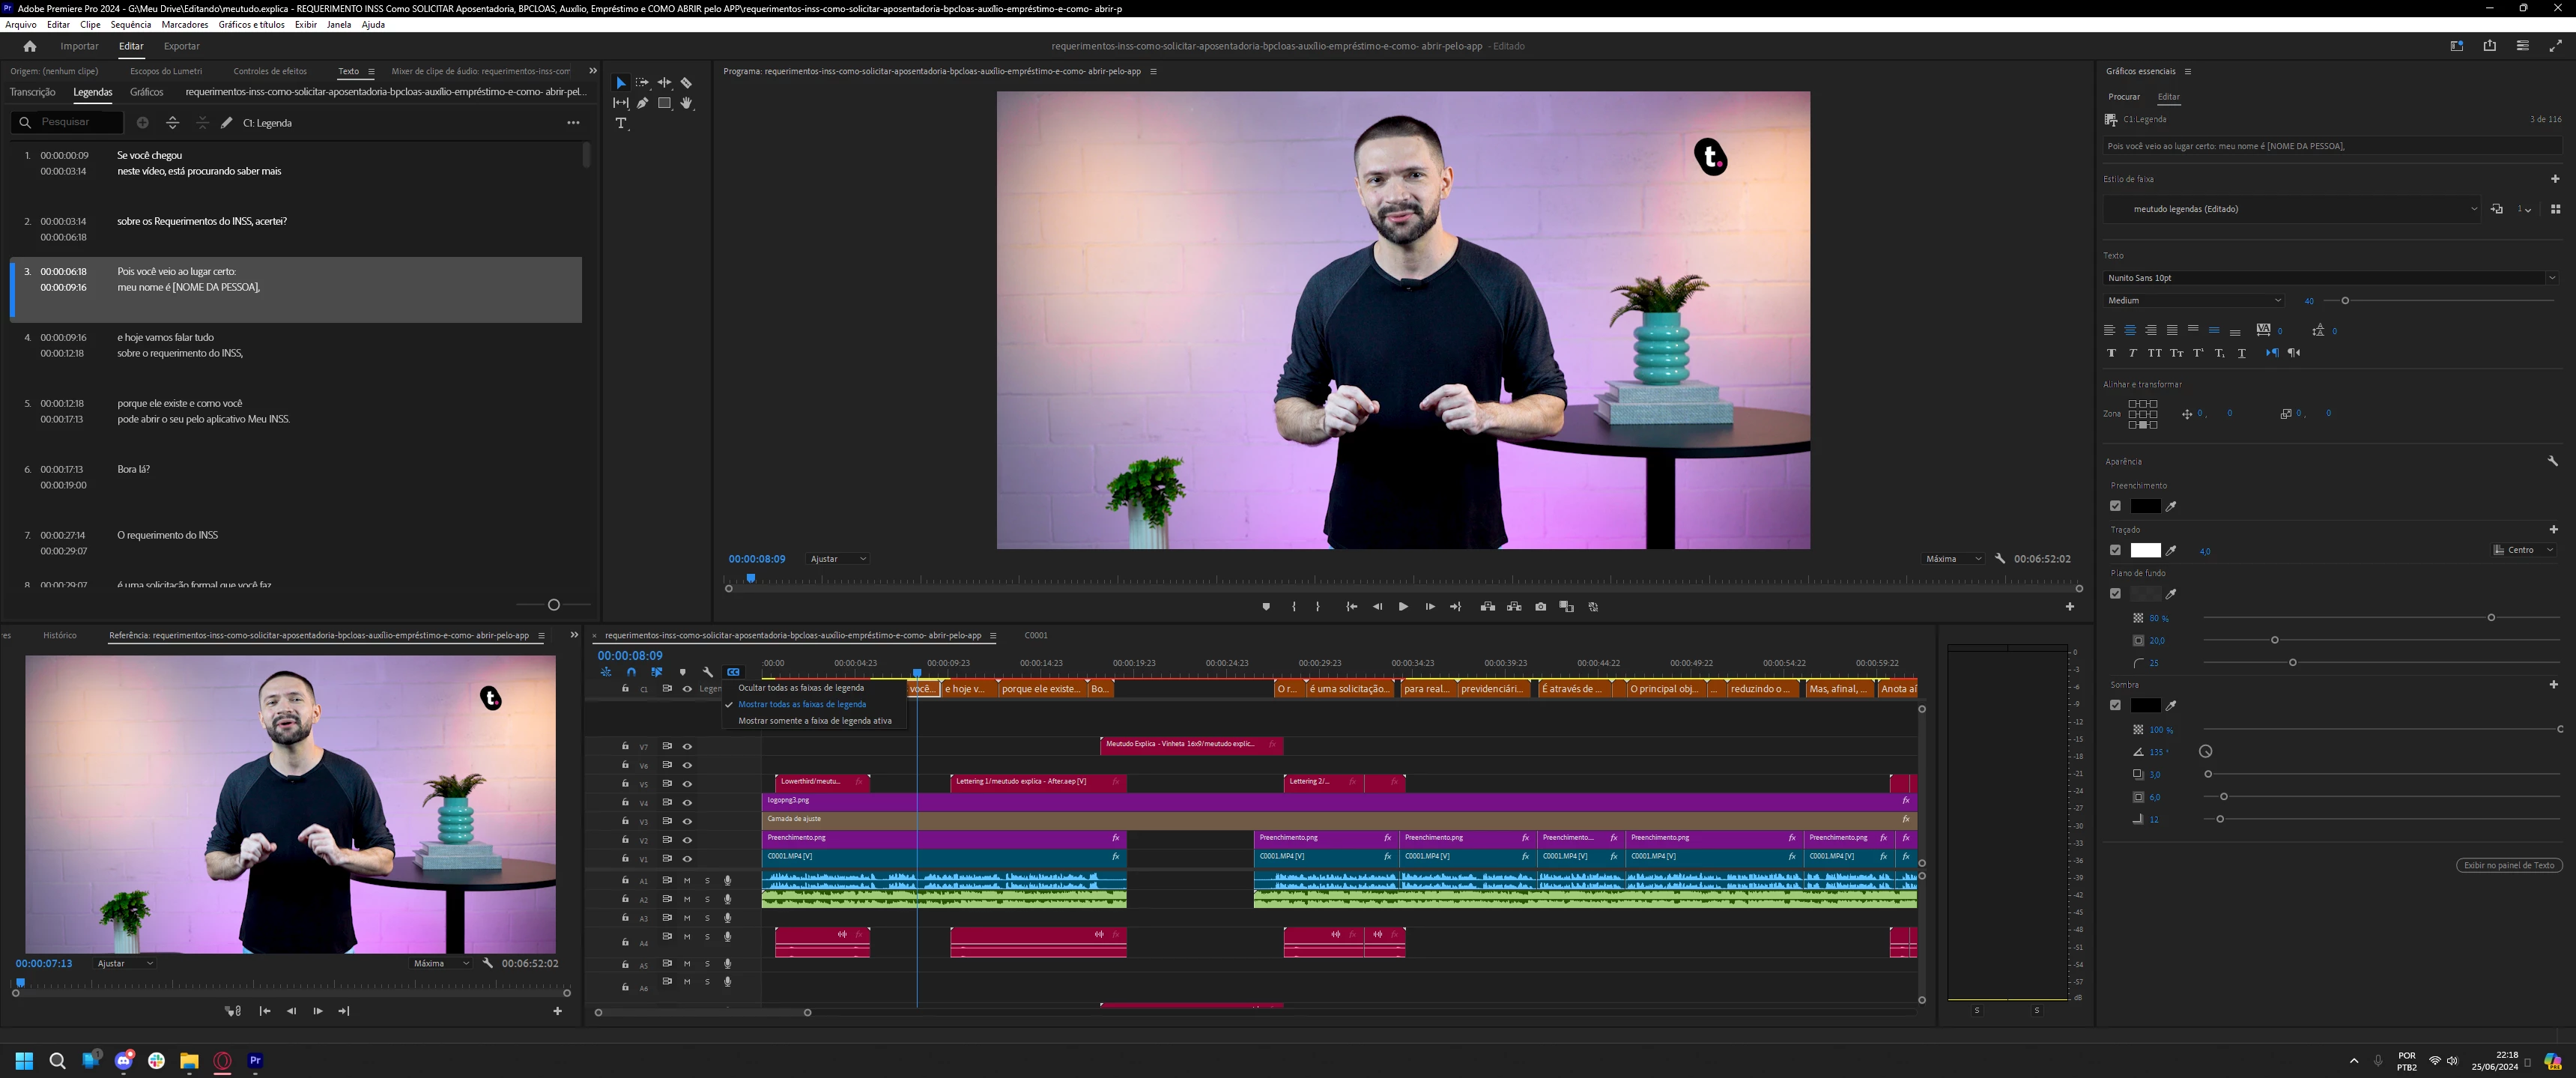Click the white Traçado color swatch
The height and width of the screenshot is (1078, 2576).
[x=2145, y=550]
